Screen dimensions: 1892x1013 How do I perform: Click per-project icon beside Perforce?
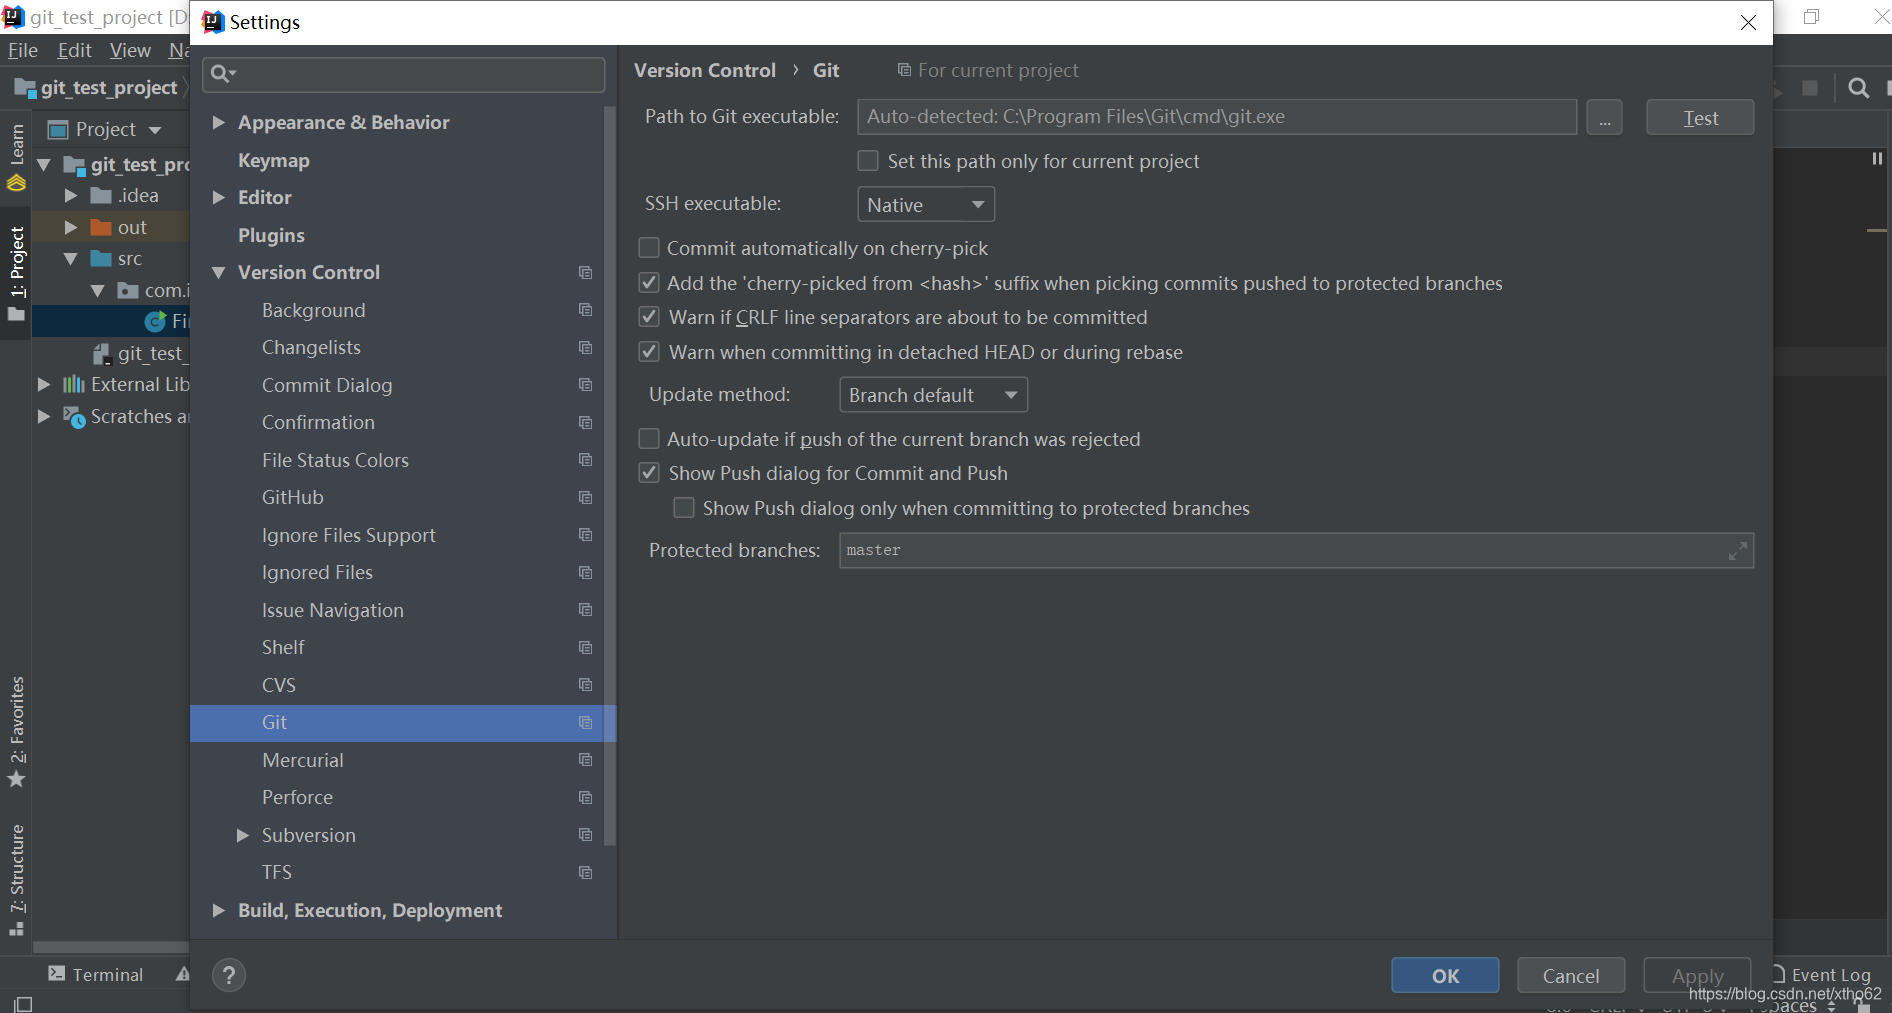click(586, 797)
